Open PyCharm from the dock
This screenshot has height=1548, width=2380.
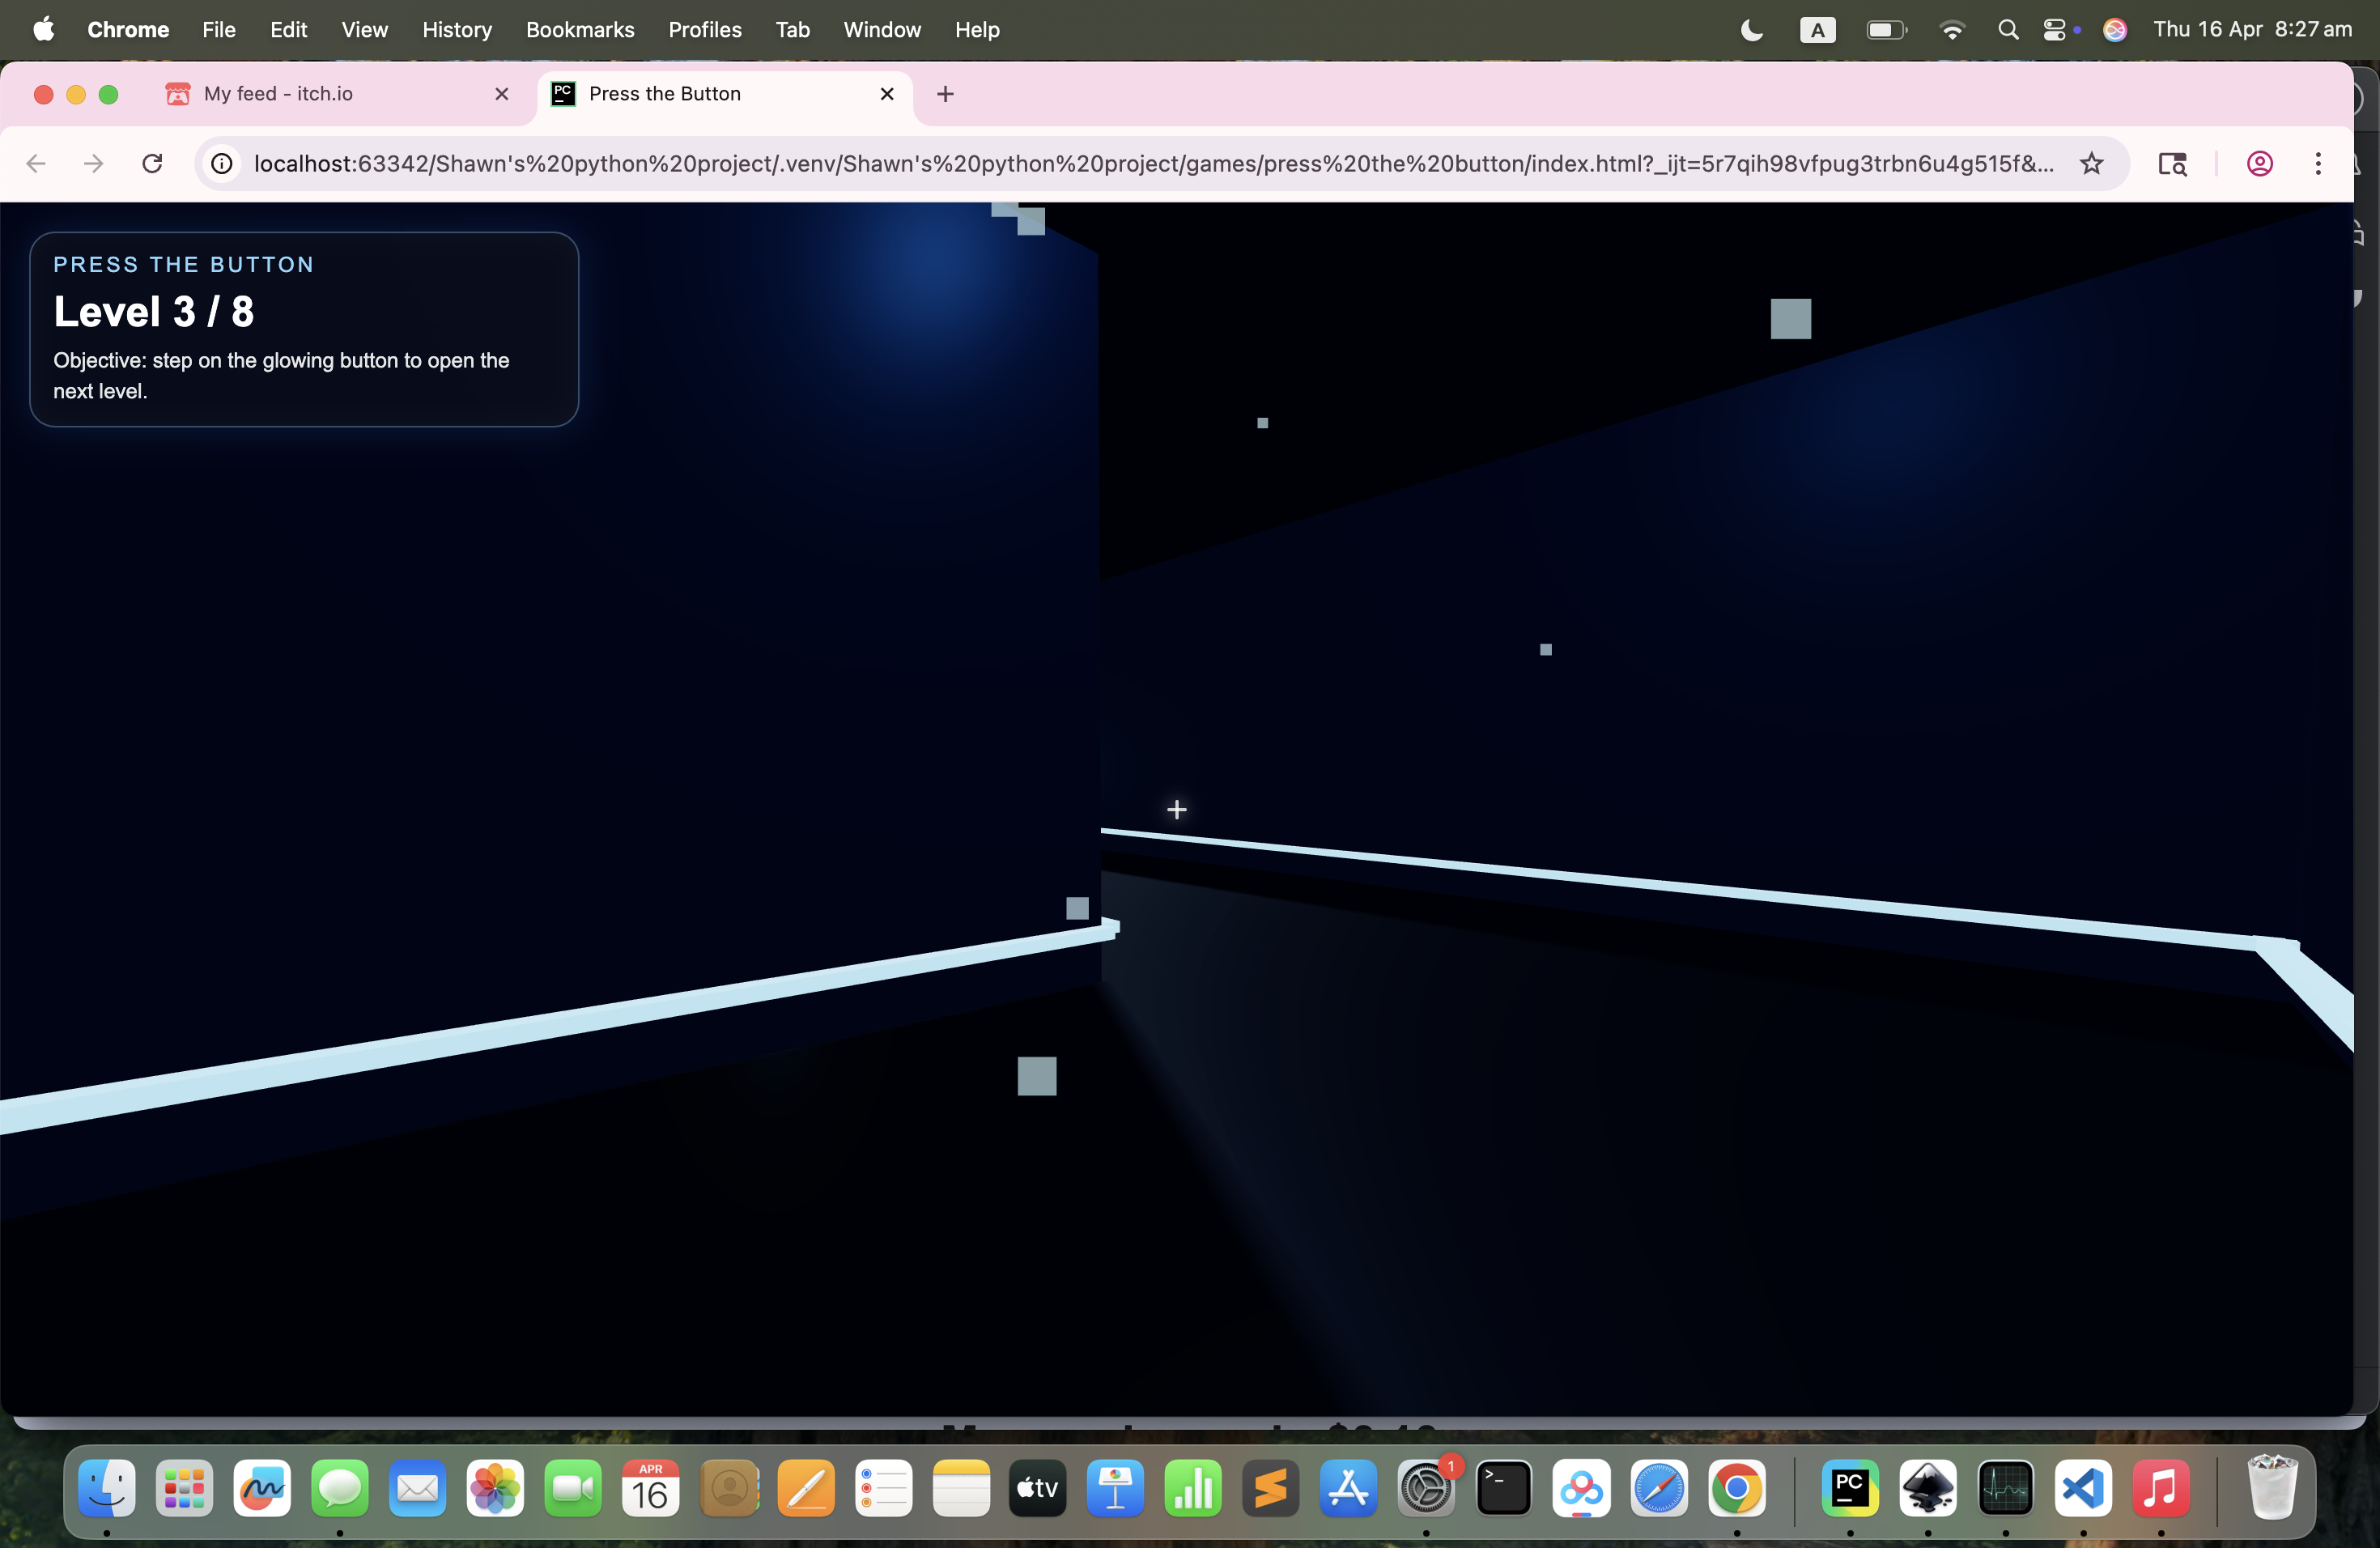click(x=1849, y=1489)
